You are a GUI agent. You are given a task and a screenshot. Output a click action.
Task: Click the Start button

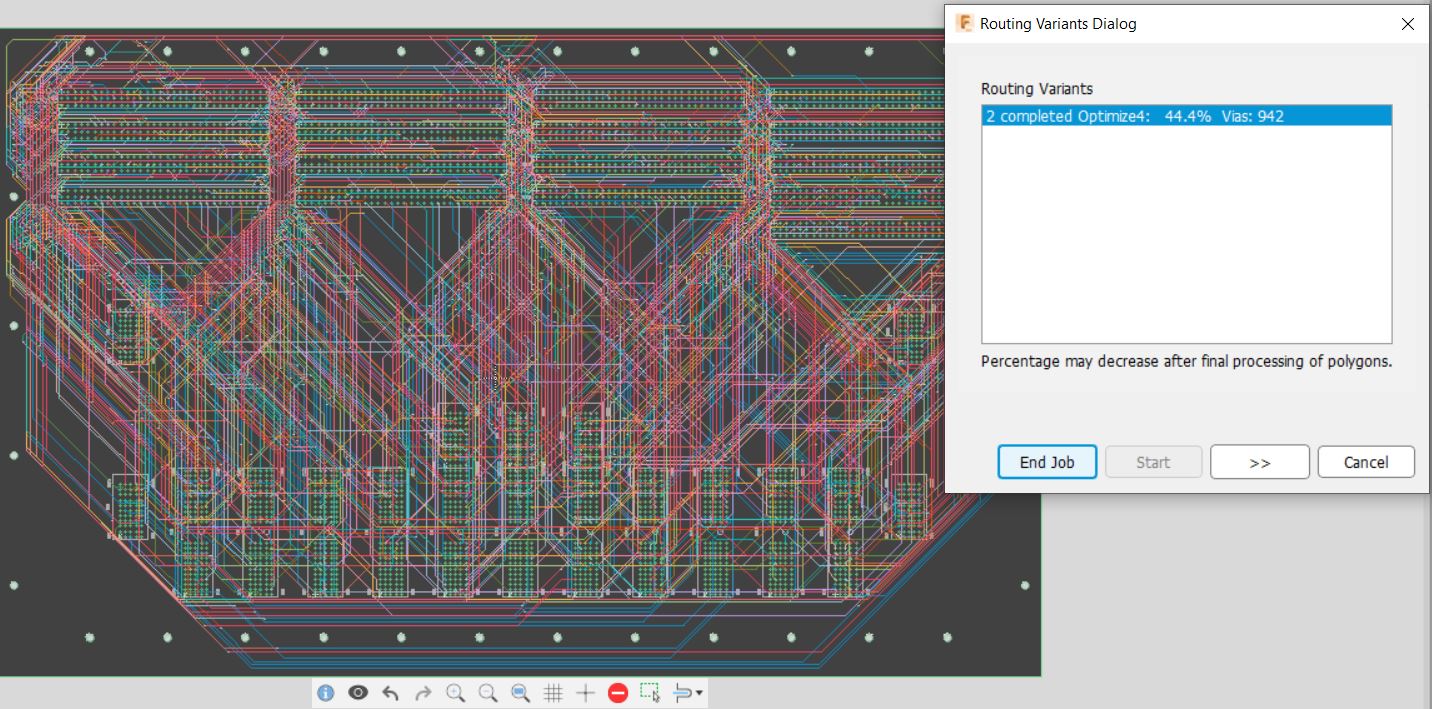(x=1153, y=461)
